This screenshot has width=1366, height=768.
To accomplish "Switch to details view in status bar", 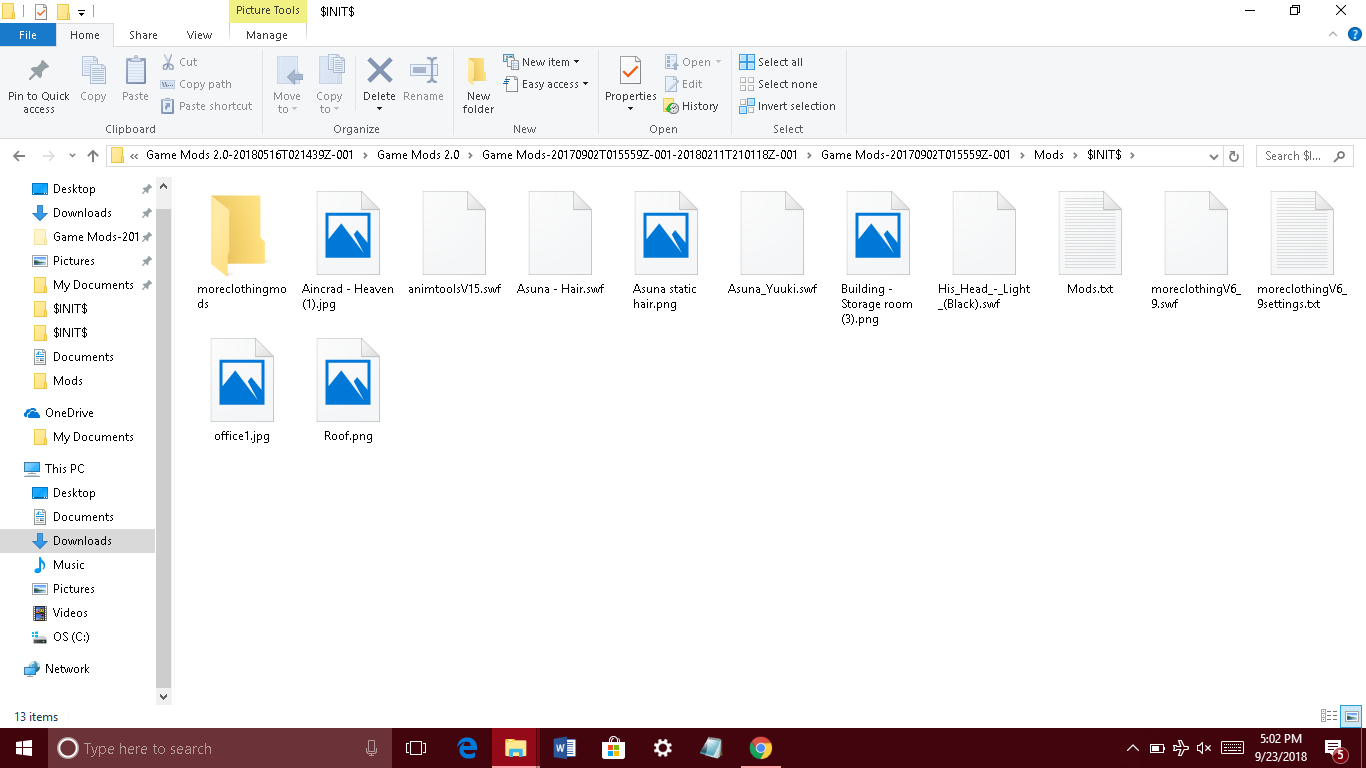I will point(1329,716).
